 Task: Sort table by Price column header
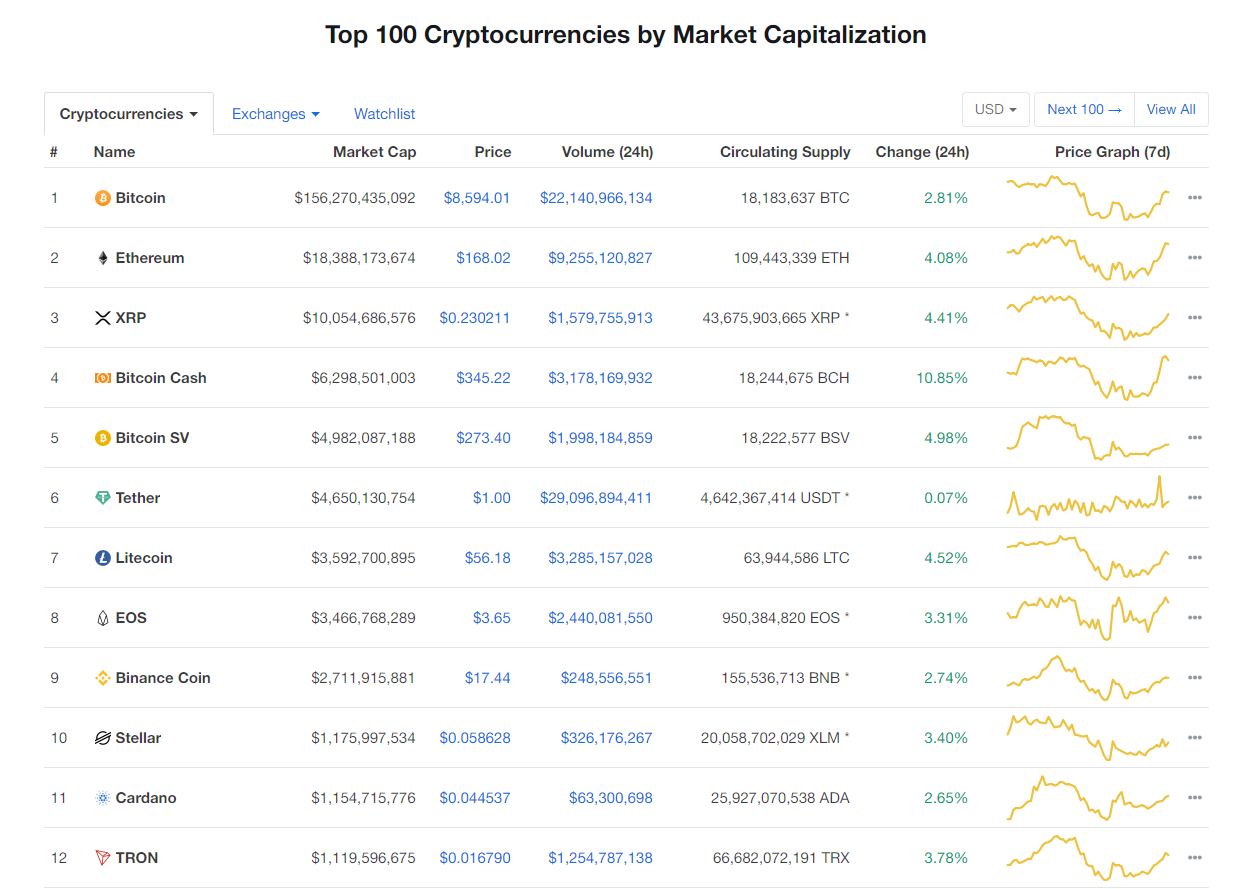click(x=493, y=152)
